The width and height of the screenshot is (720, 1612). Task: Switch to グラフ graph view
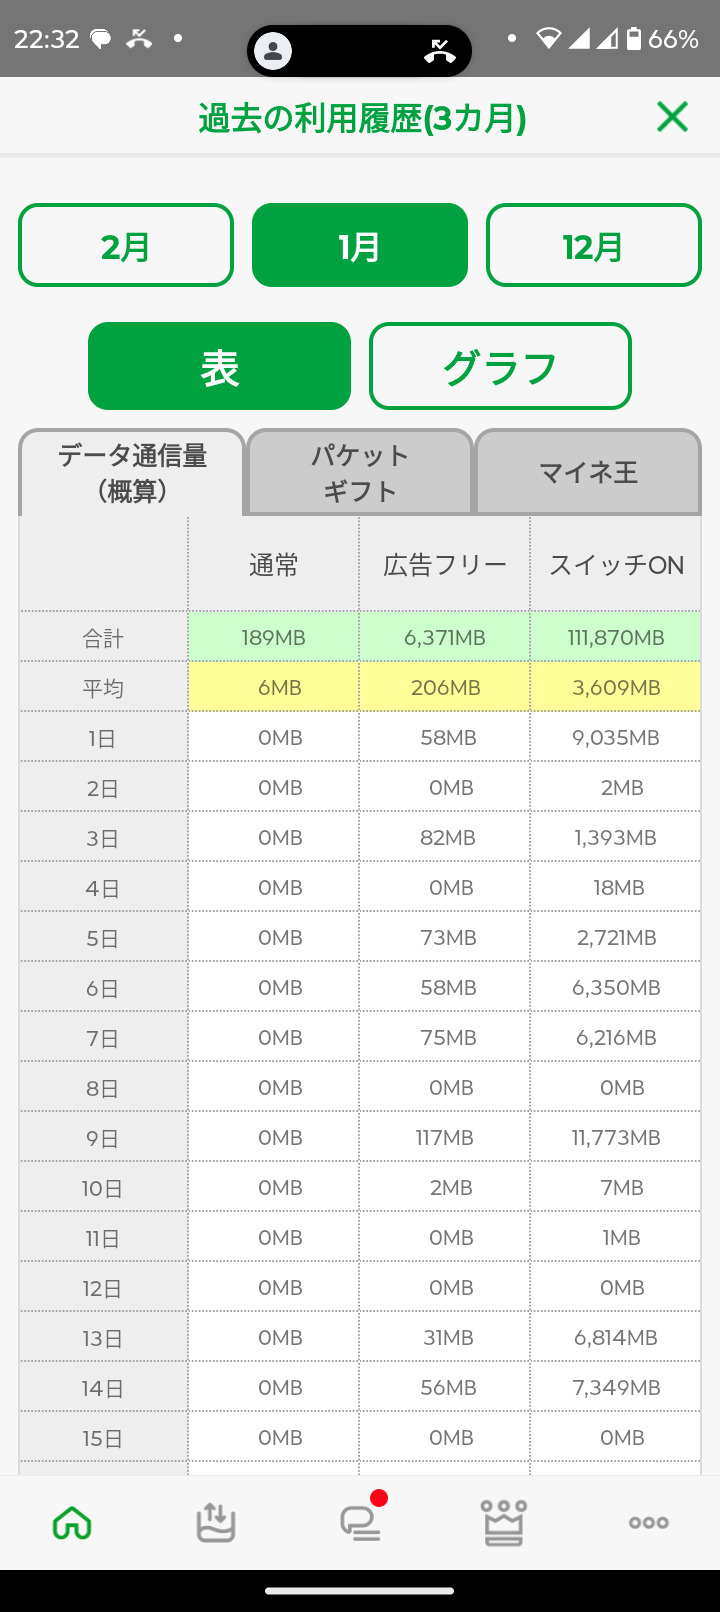[500, 366]
